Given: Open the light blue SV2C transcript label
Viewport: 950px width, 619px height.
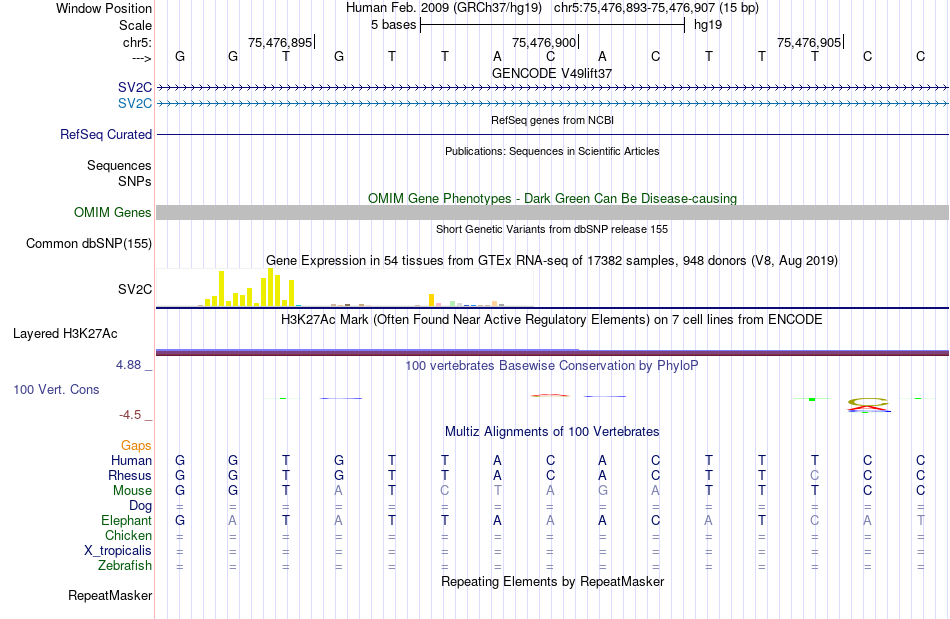Looking at the screenshot, I should (x=135, y=104).
